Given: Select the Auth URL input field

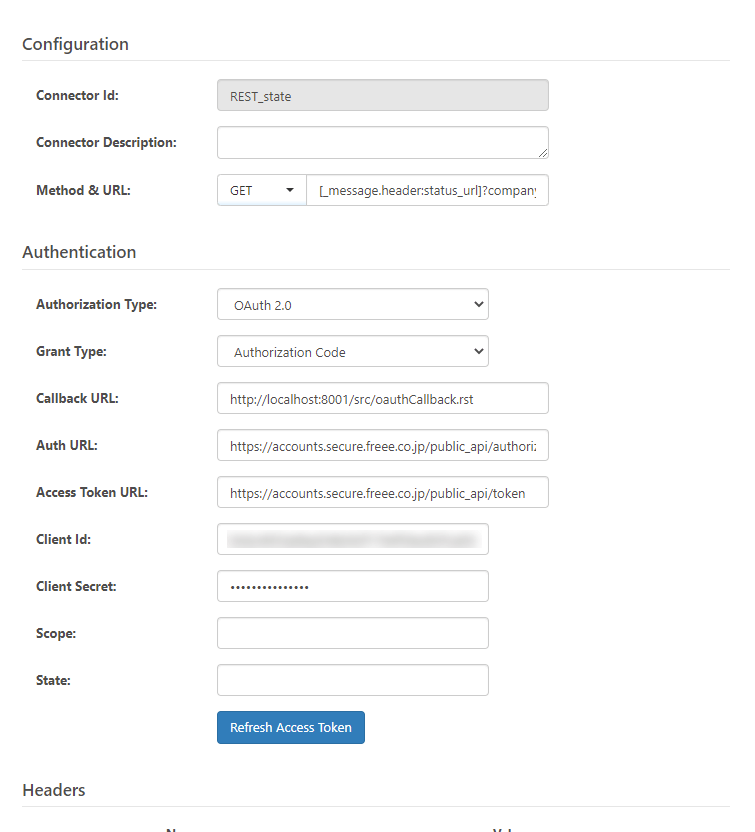Looking at the screenshot, I should tap(382, 445).
